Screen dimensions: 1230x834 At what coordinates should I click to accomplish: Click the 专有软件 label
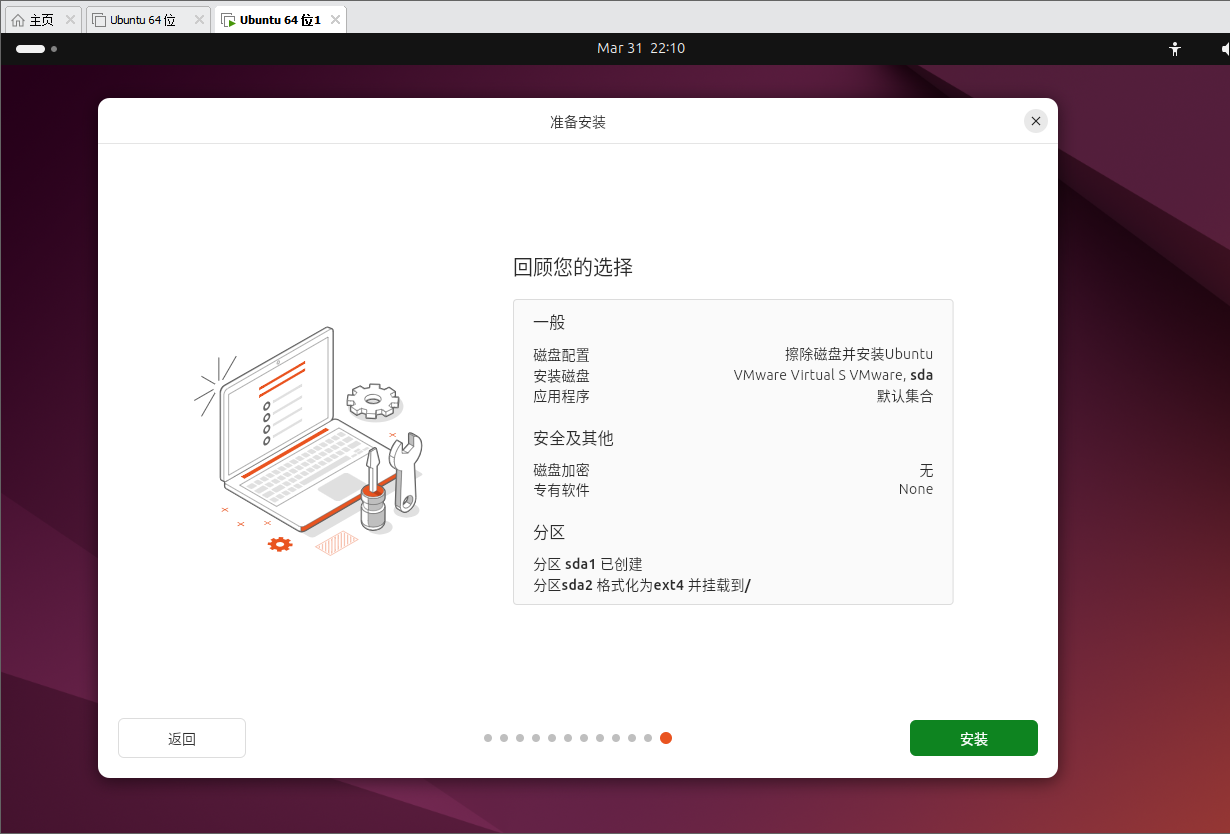click(561, 490)
